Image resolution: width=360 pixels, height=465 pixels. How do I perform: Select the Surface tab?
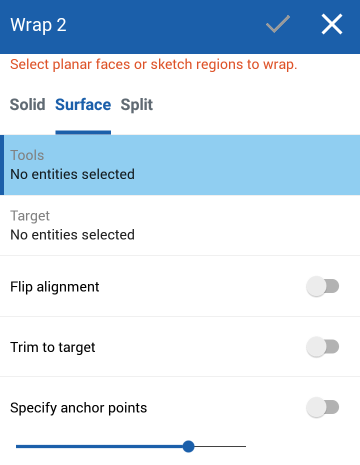[83, 105]
